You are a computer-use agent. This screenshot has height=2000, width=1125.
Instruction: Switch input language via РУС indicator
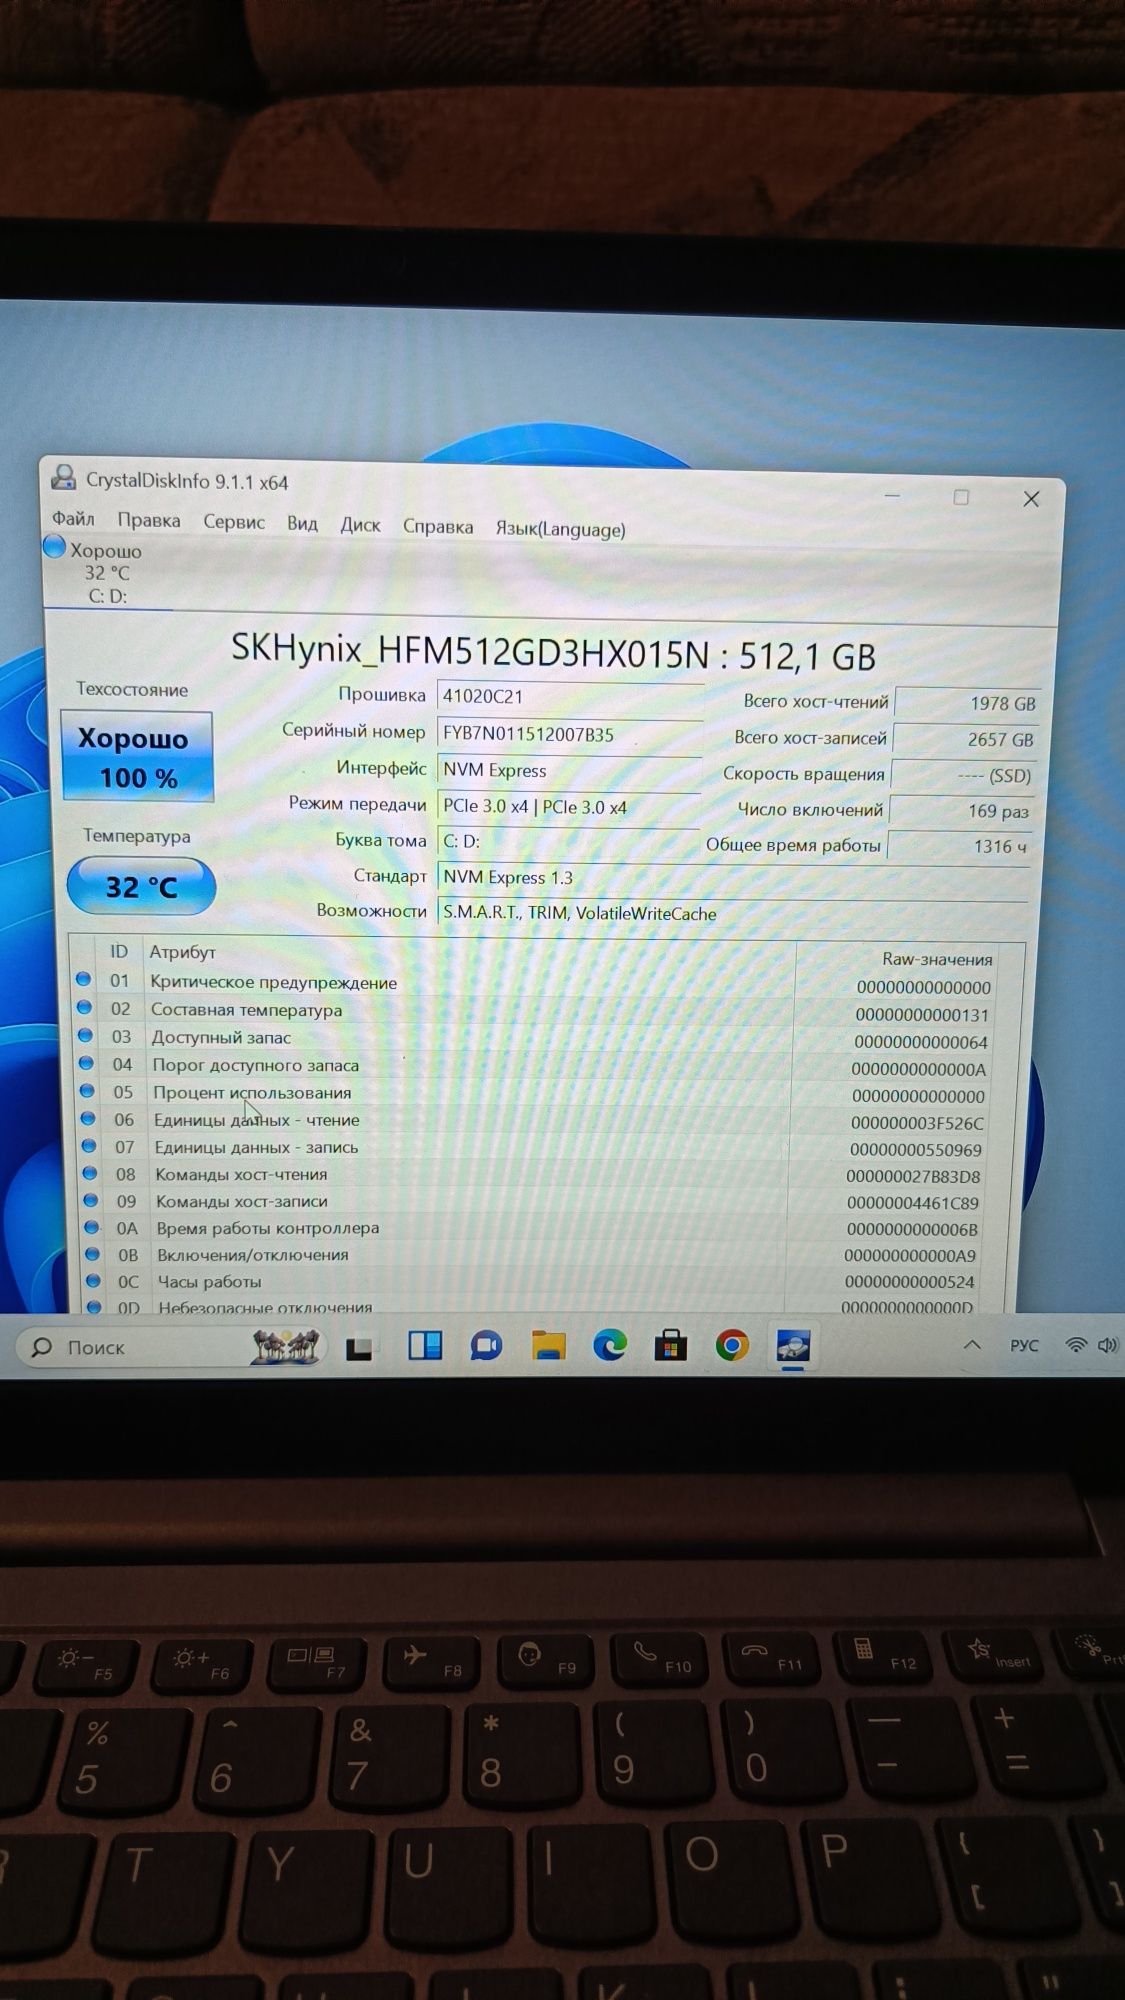click(1024, 1345)
